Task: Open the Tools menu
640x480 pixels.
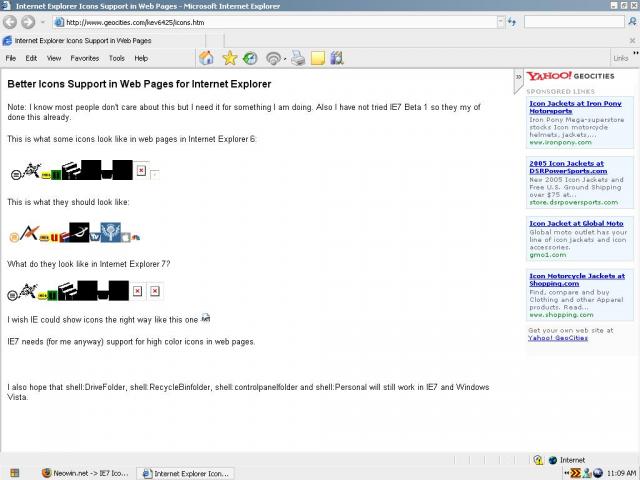Action: [117, 58]
